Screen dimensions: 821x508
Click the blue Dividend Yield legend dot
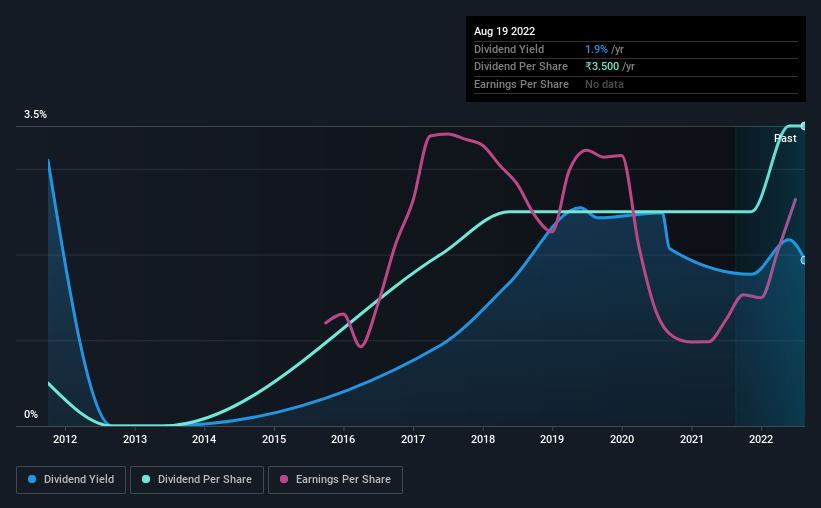[32, 479]
